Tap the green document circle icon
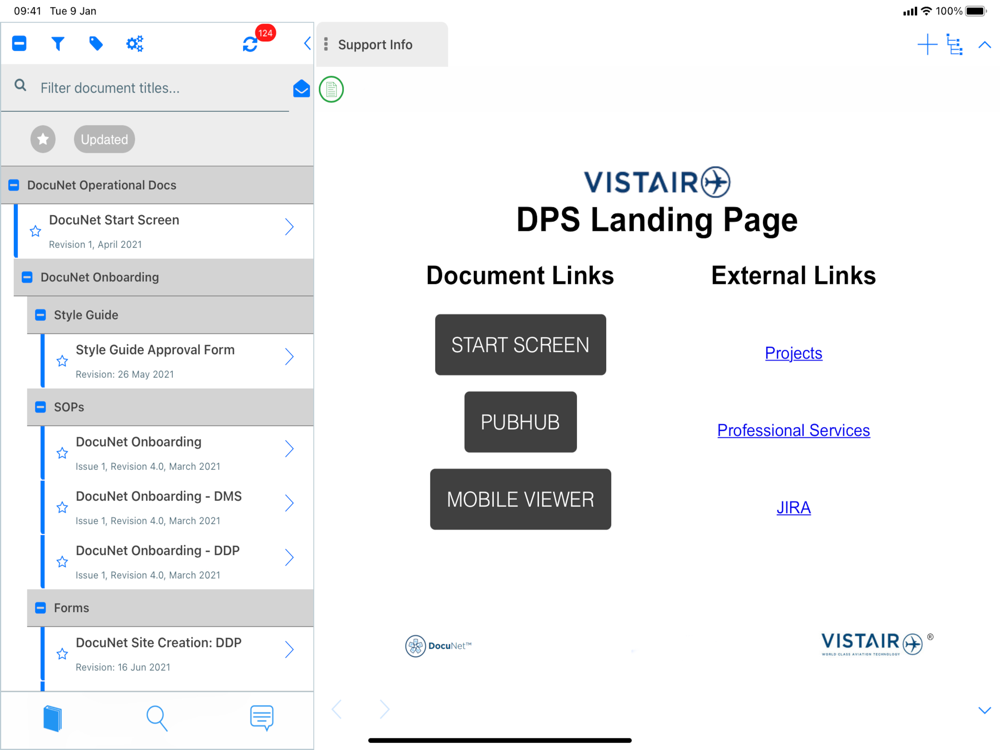 pyautogui.click(x=331, y=89)
